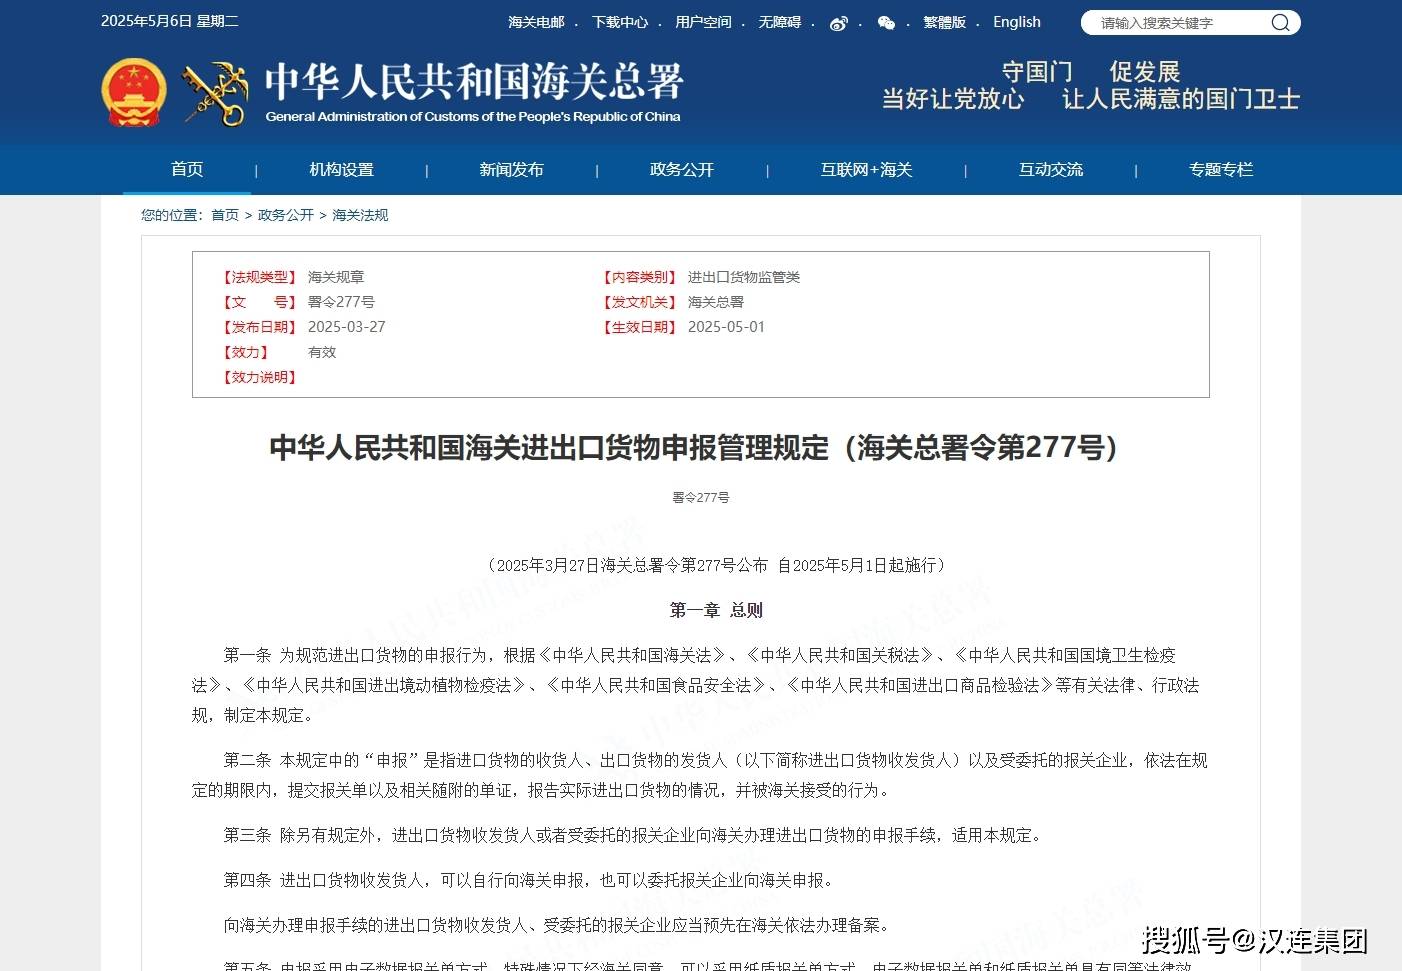Open 互动交流 menu item

click(1050, 170)
